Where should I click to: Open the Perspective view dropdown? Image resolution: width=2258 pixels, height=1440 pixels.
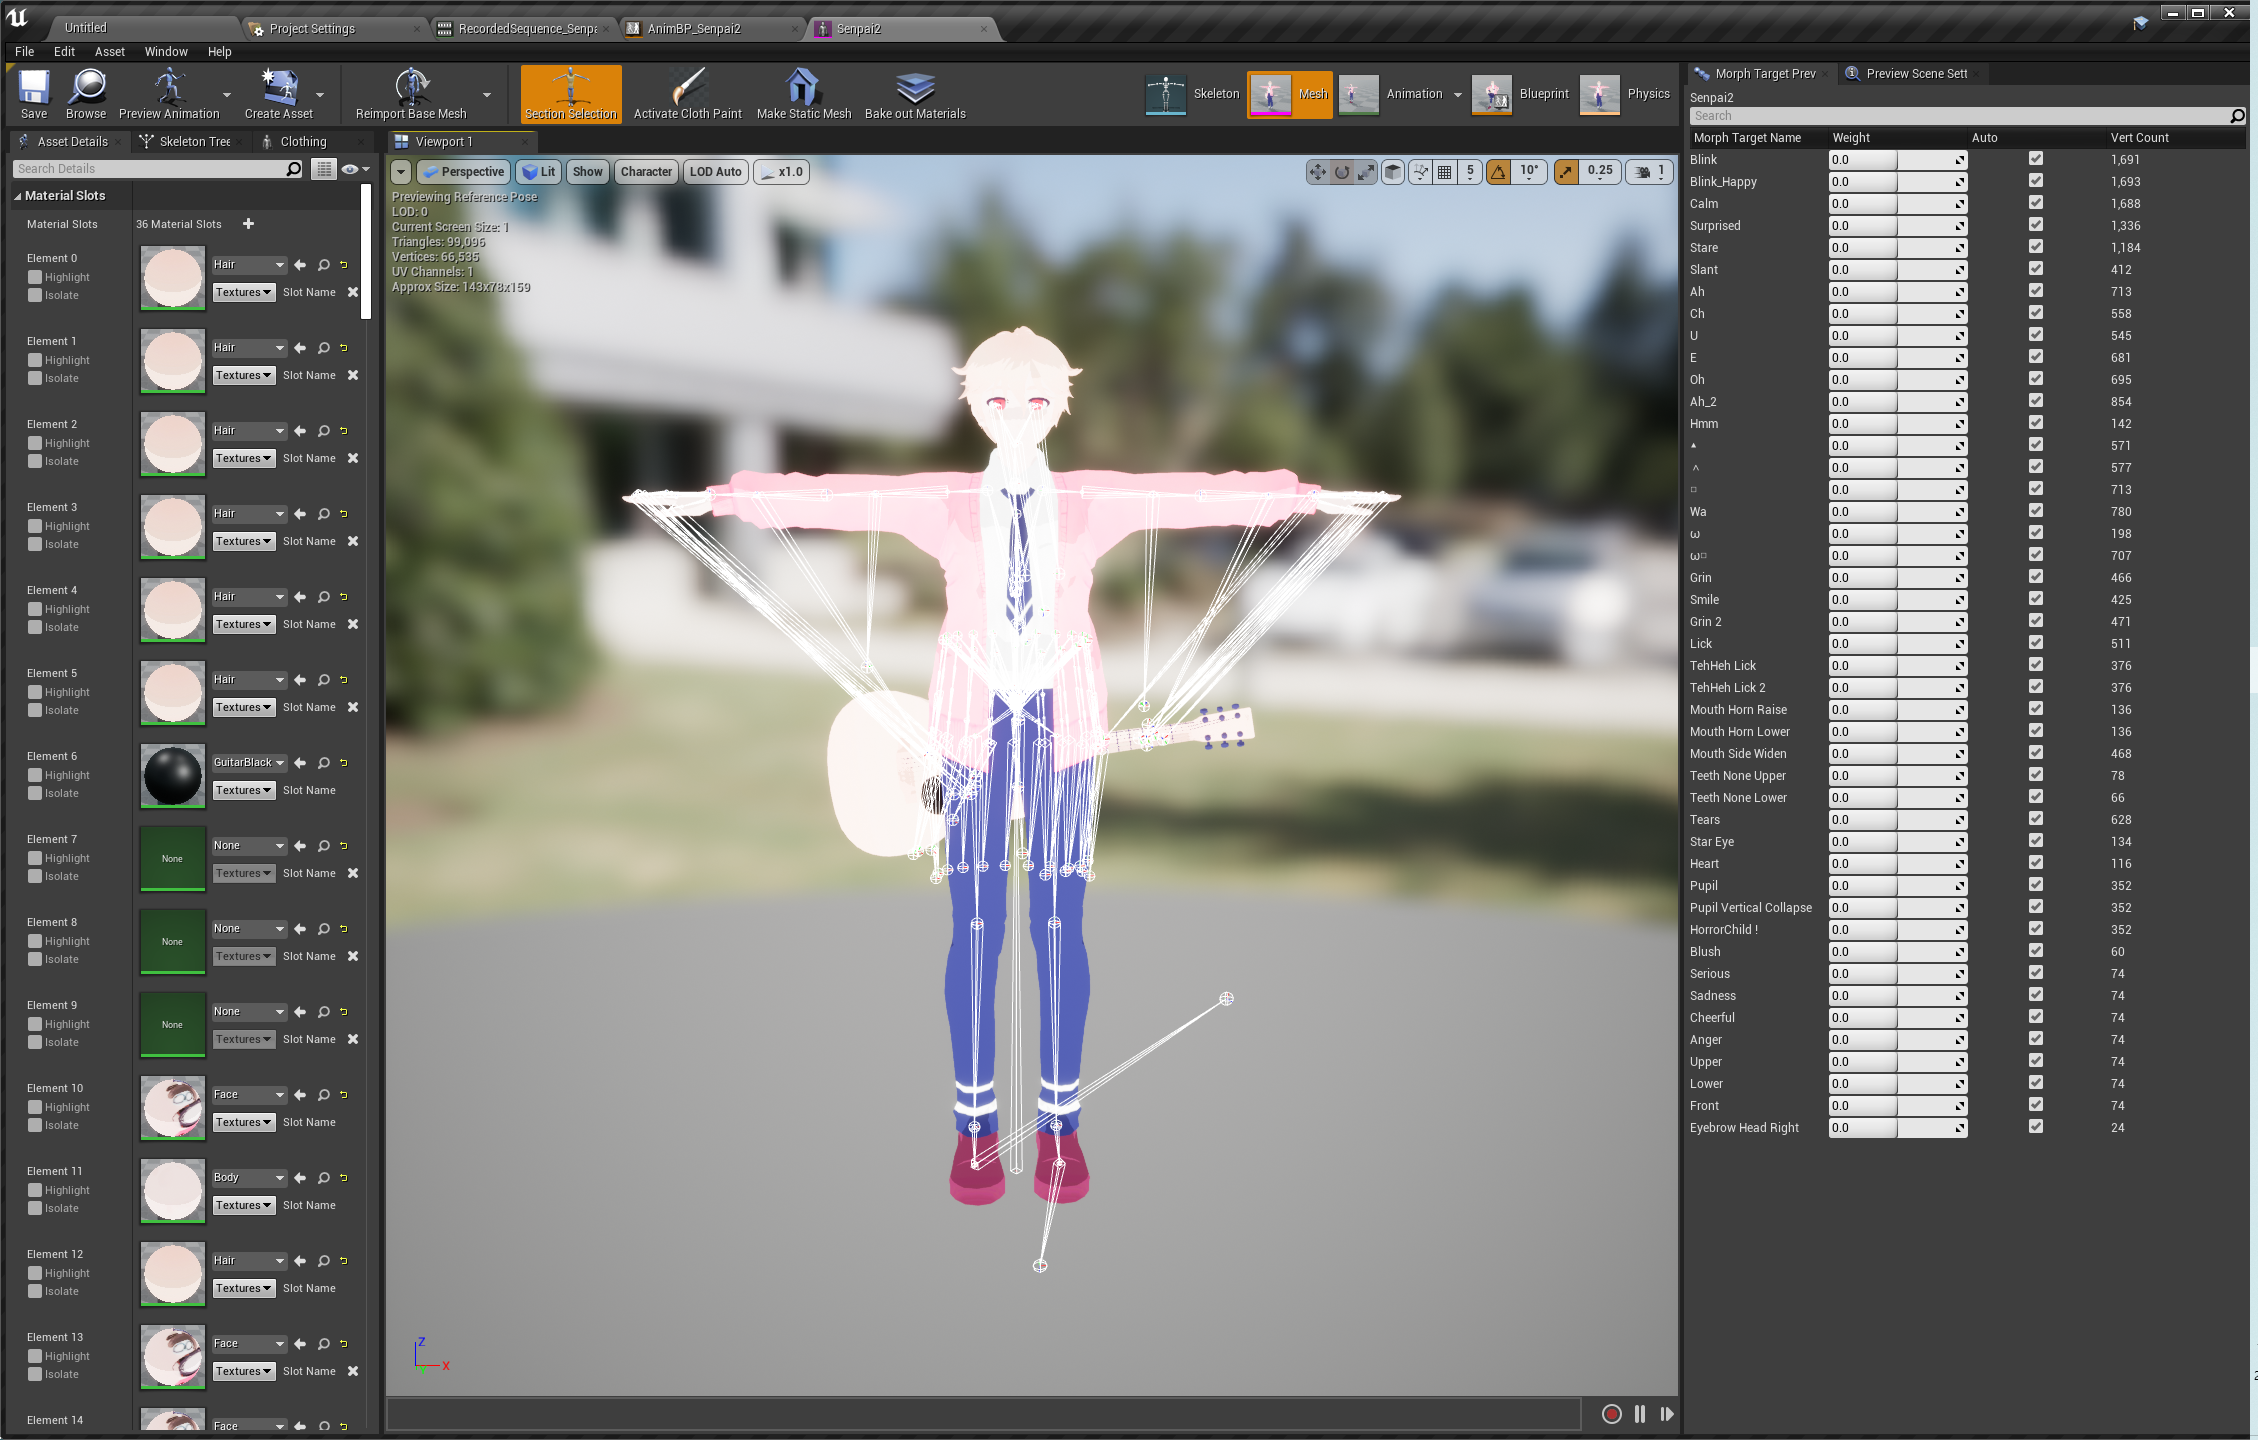[x=464, y=172]
